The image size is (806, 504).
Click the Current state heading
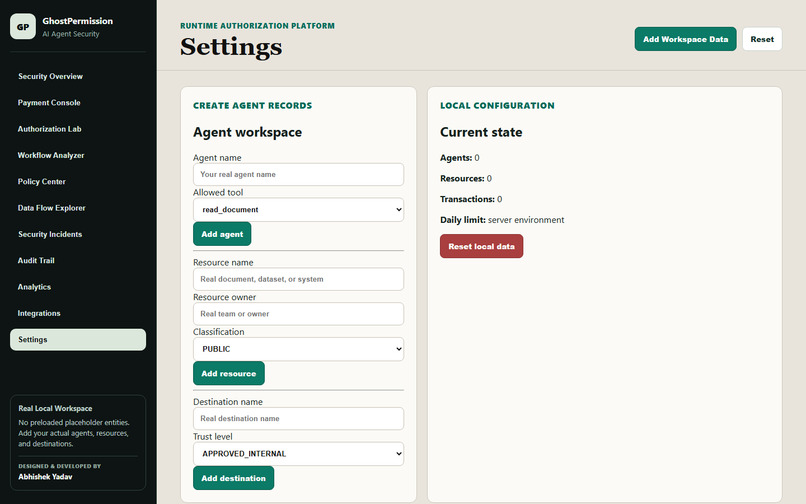(x=481, y=132)
